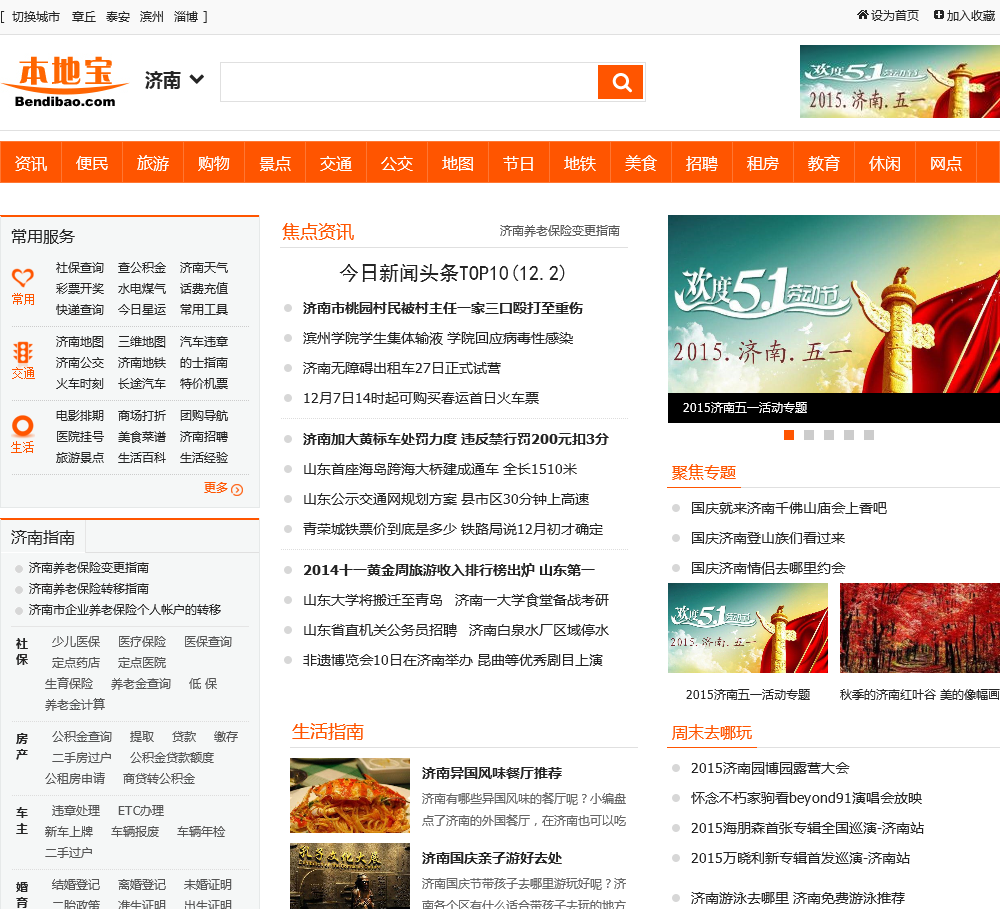Open 国庆就来济南千佛山庙会上香吧 link
1000x909 pixels.
789,508
